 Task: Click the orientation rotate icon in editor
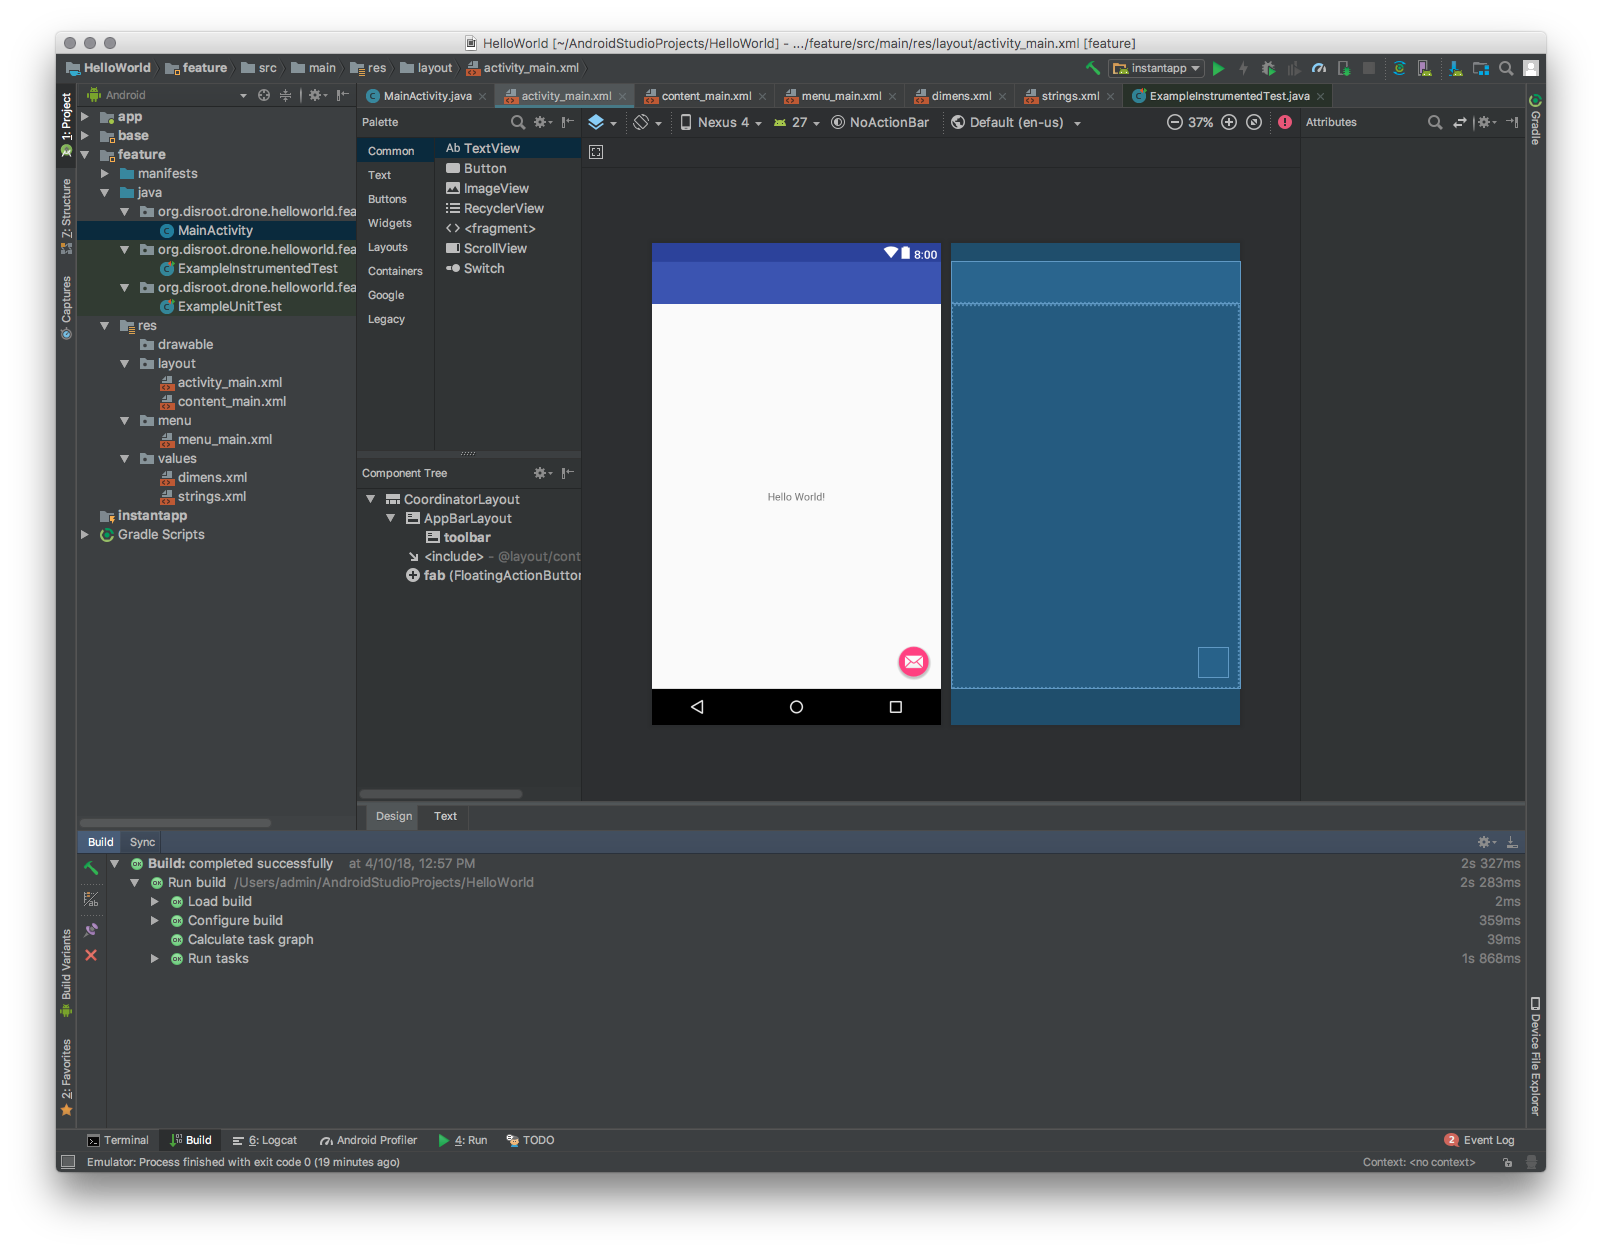click(642, 123)
